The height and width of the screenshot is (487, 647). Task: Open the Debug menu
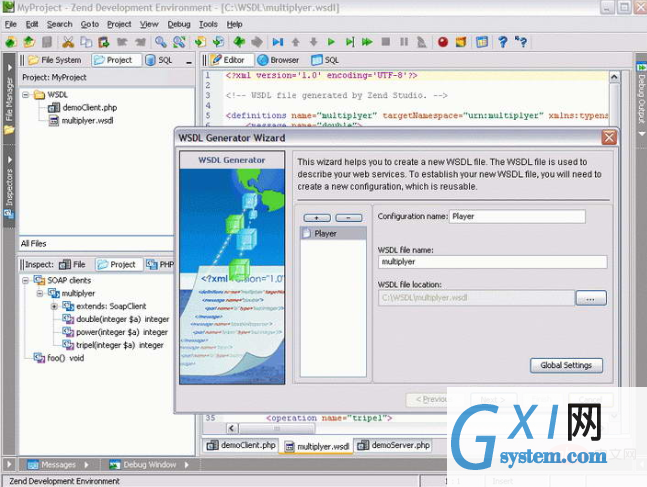[x=179, y=24]
